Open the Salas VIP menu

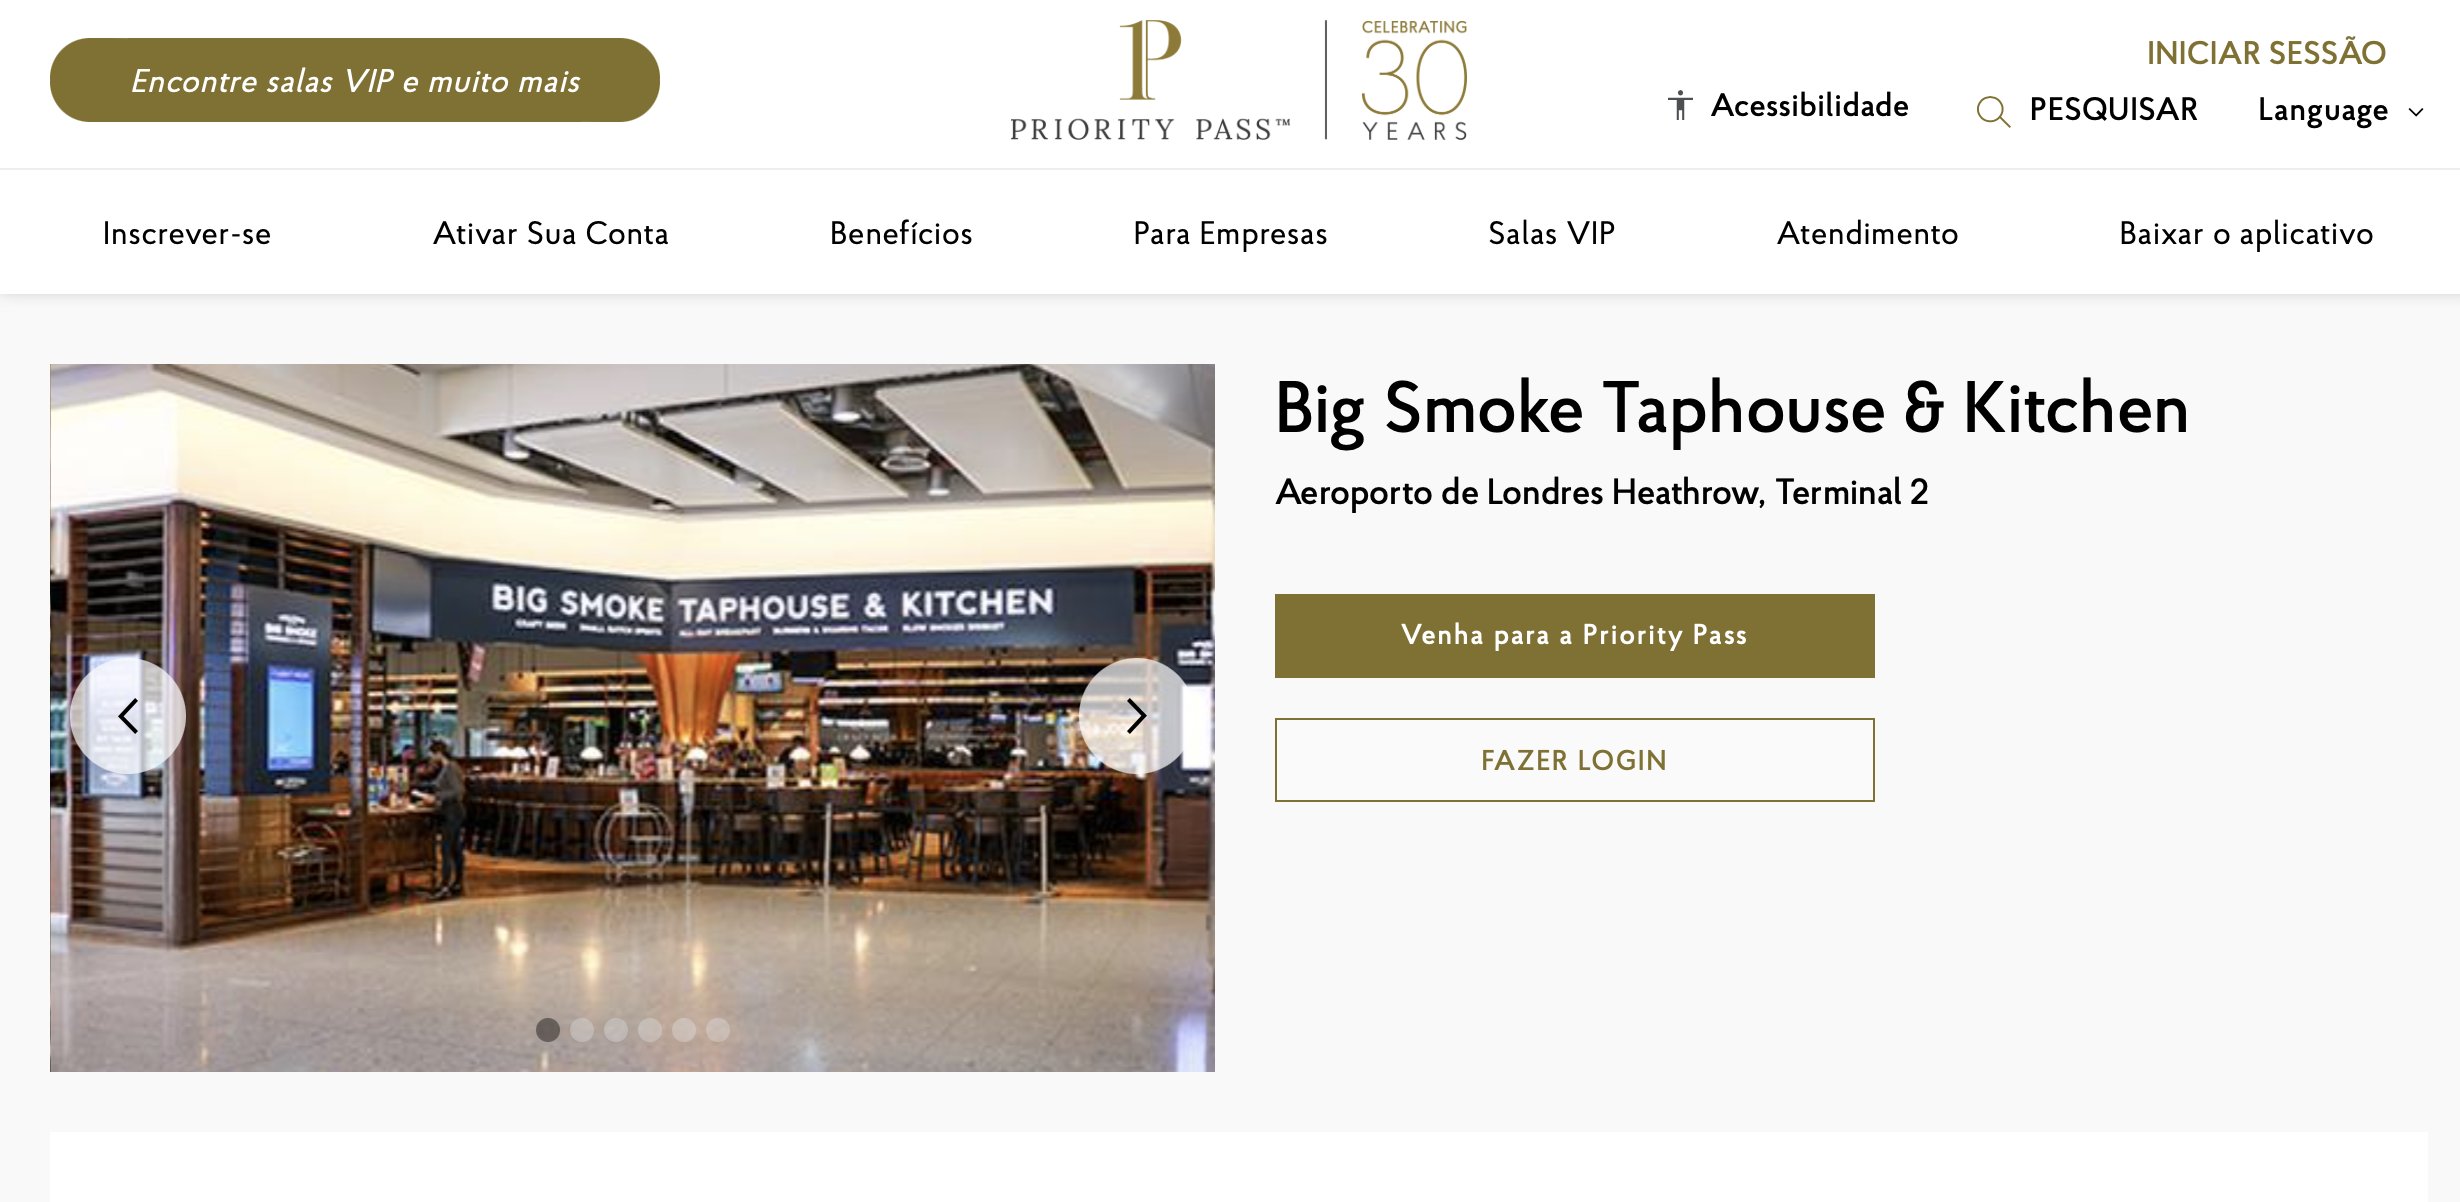(1551, 233)
